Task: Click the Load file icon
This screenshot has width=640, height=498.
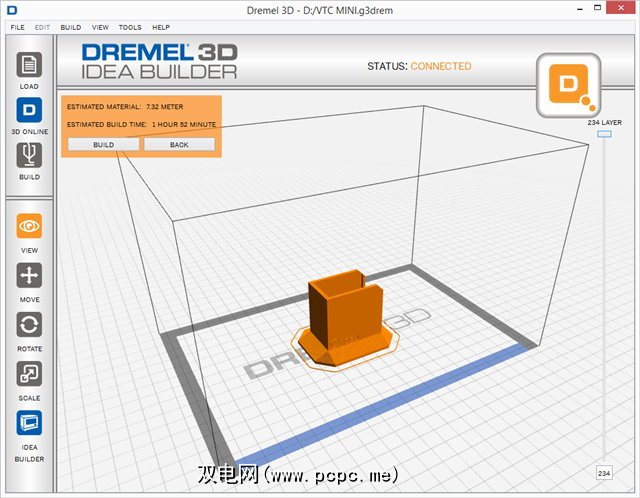Action: point(29,64)
